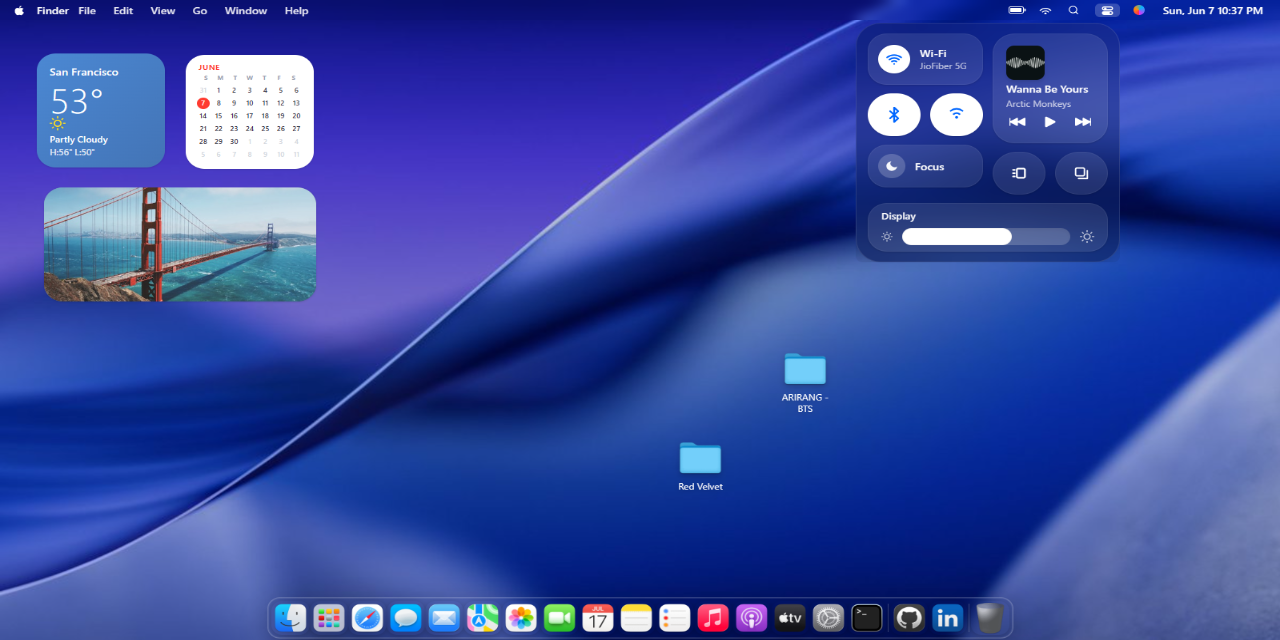
Task: Click the dim sun icon on Display slider
Action: tap(887, 237)
